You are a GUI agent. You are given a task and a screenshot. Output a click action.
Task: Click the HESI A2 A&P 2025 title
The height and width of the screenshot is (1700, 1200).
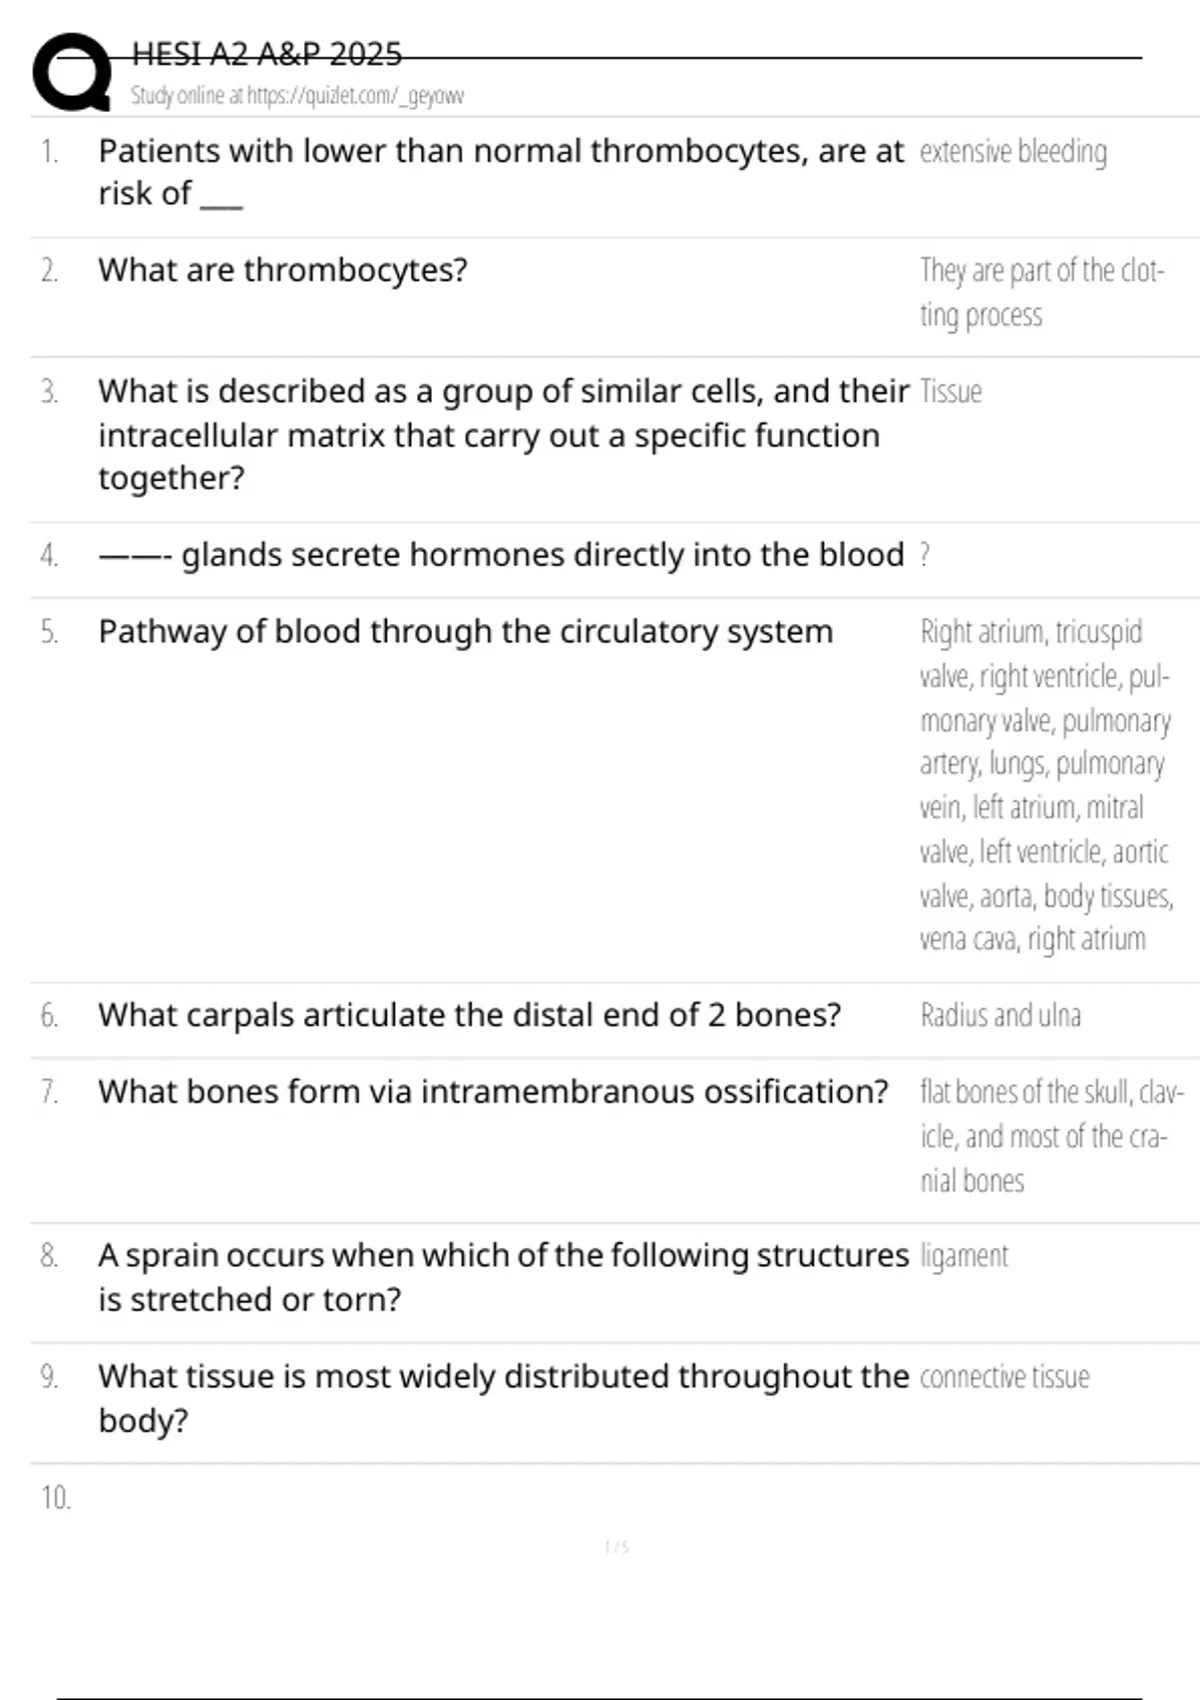coord(267,53)
